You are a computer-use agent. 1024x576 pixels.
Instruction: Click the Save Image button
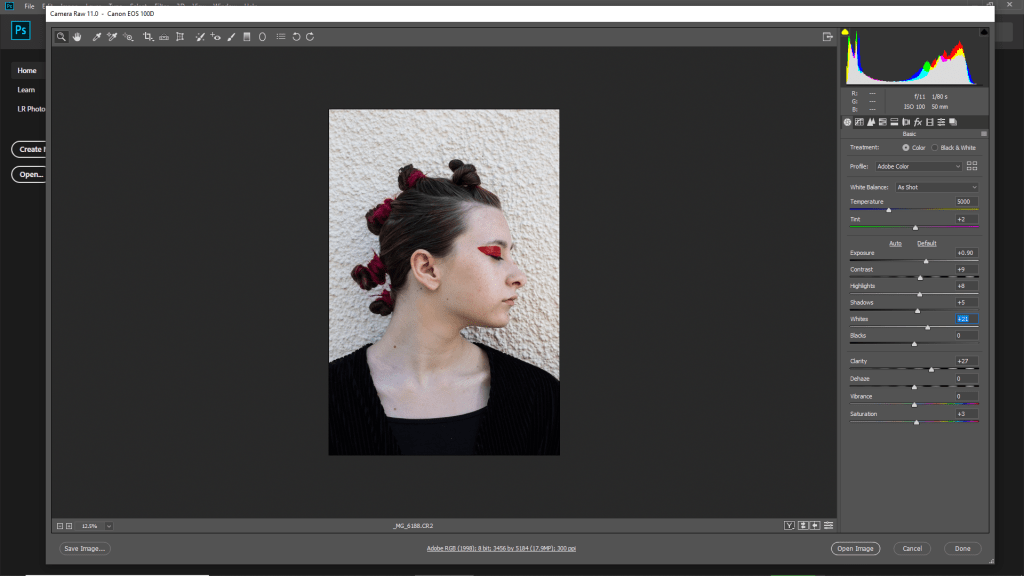[x=85, y=548]
